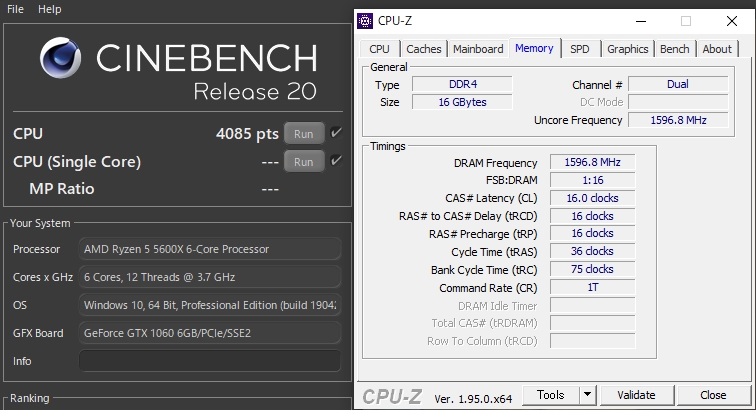
Task: Click the FSB:DRAM value 1:16
Action: 593,180
